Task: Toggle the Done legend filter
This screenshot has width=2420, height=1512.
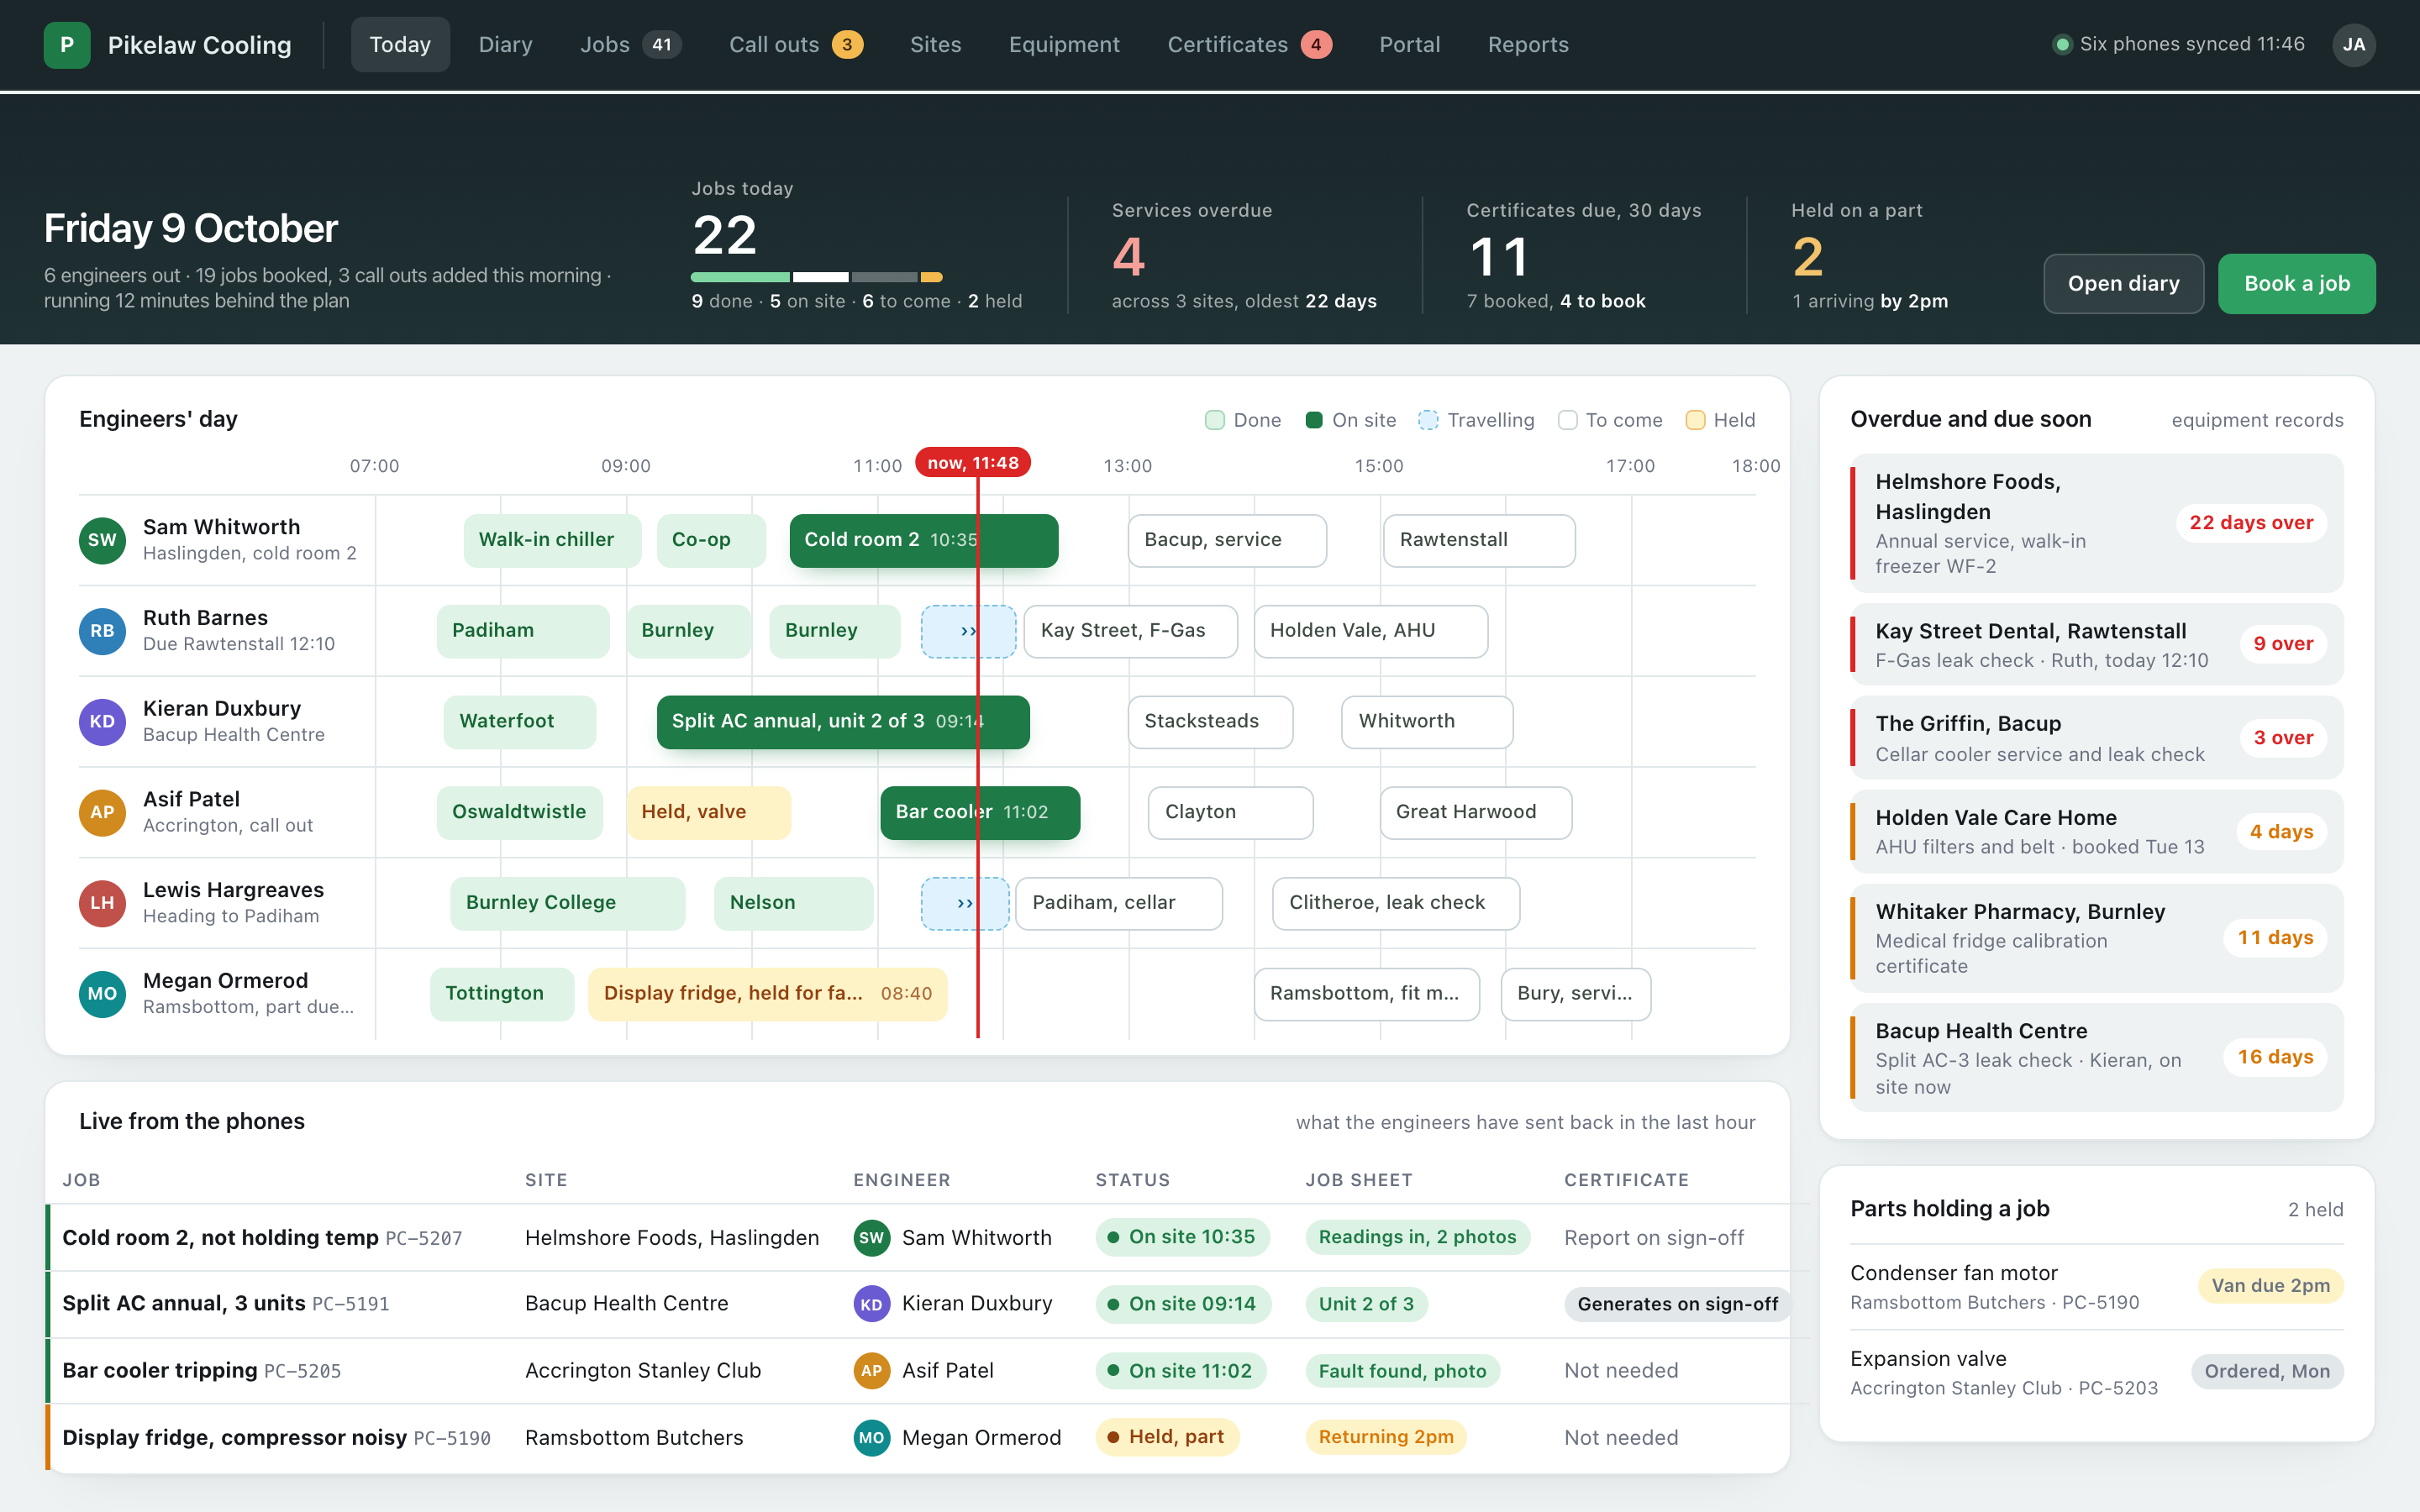Action: 1243,420
